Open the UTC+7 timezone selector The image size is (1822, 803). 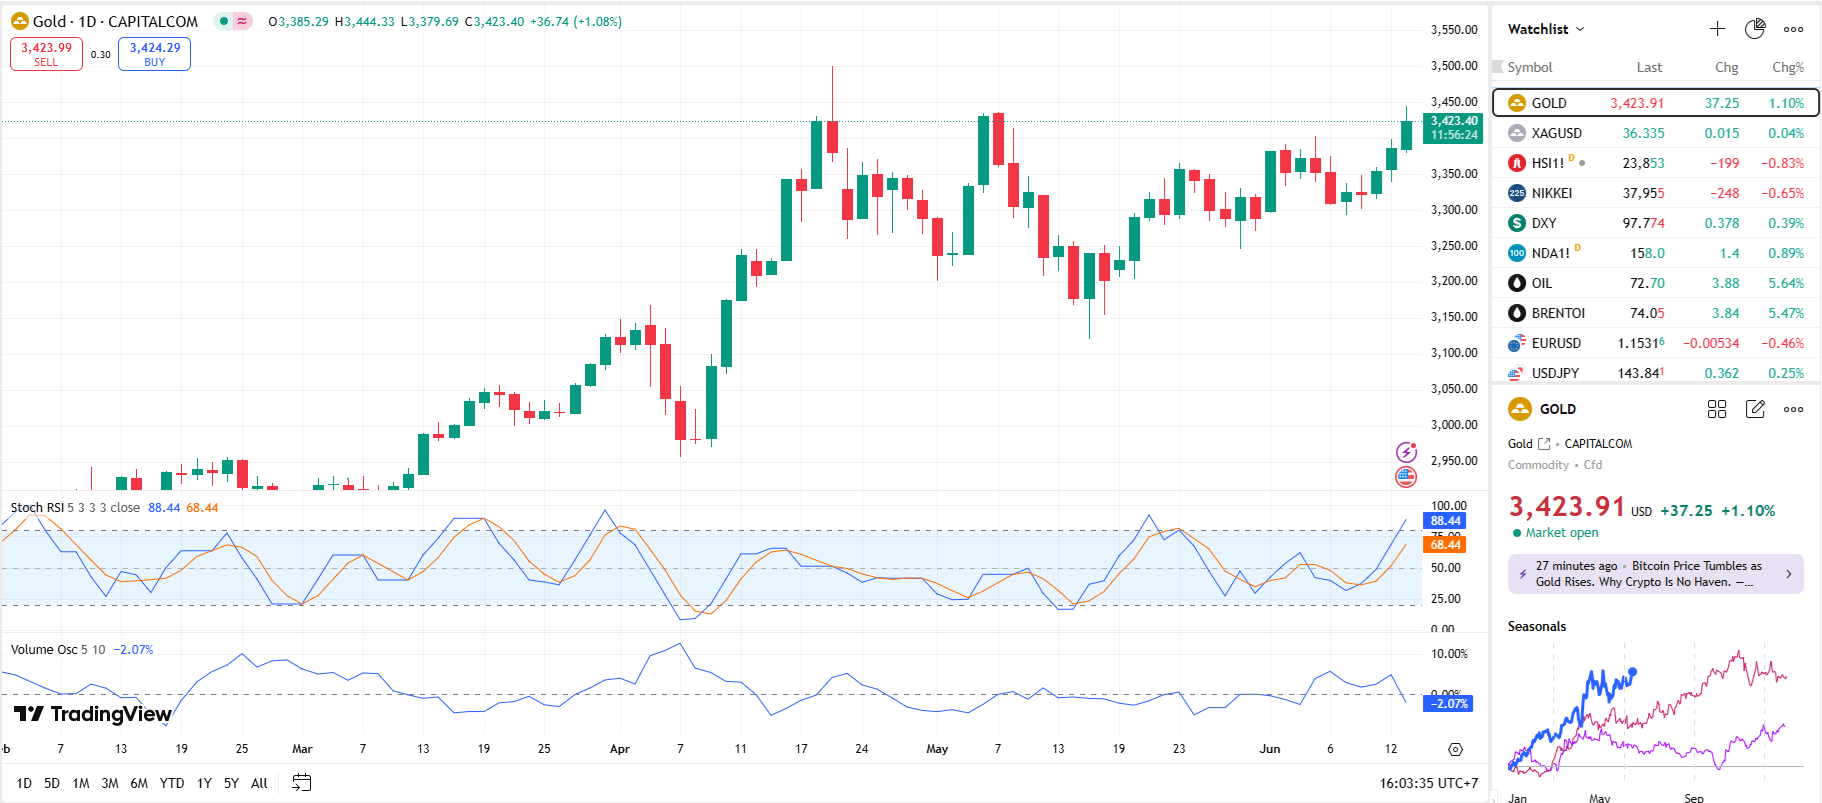[1428, 783]
